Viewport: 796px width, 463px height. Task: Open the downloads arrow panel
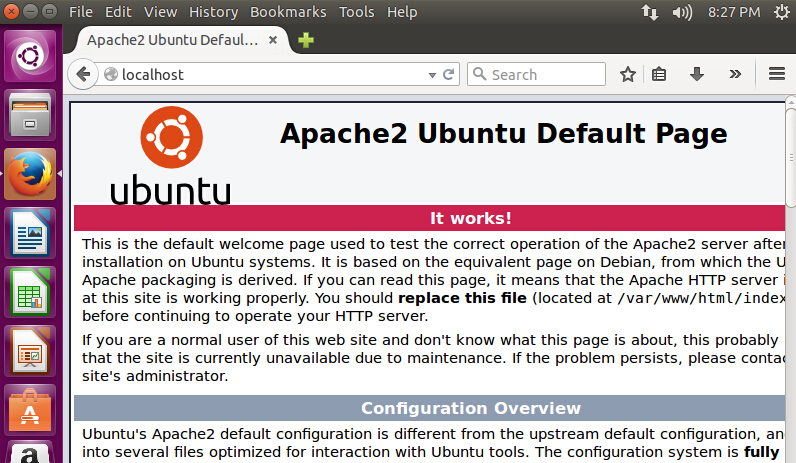[697, 74]
